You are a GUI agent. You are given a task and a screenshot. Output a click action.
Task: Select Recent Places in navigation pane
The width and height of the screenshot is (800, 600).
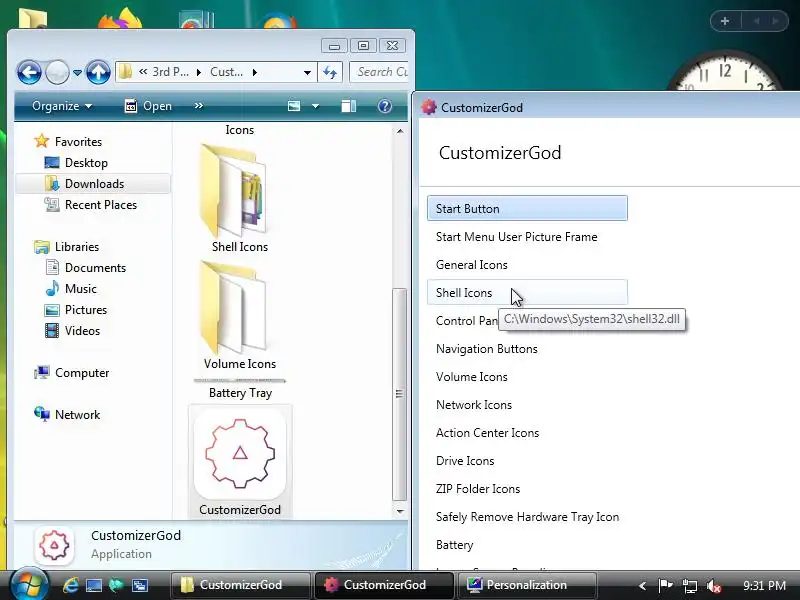click(91, 205)
